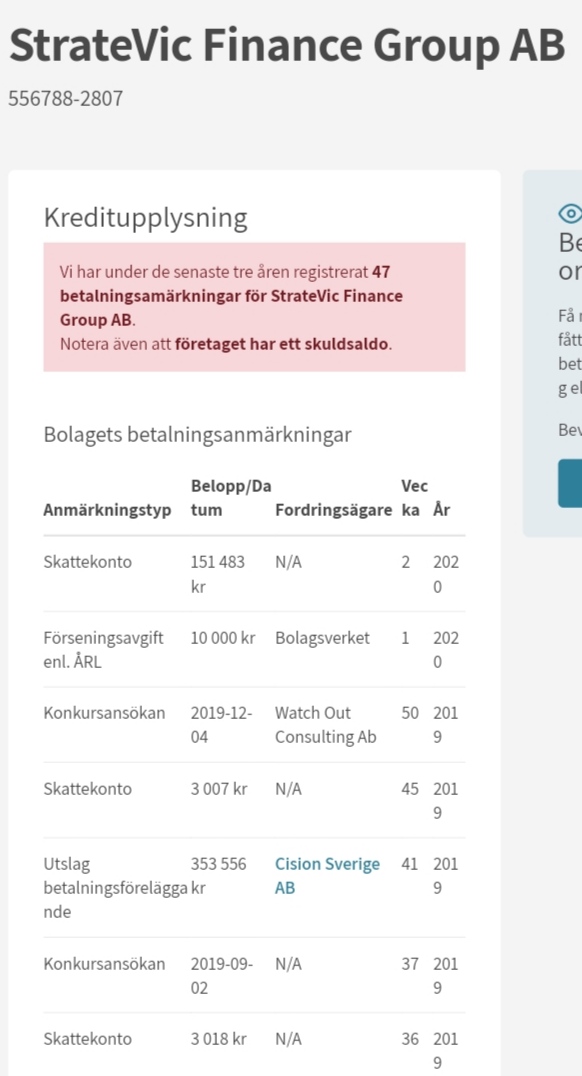The height and width of the screenshot is (1076, 582).
Task: Select the StrateVic Finance Group AB heading
Action: click(x=287, y=45)
